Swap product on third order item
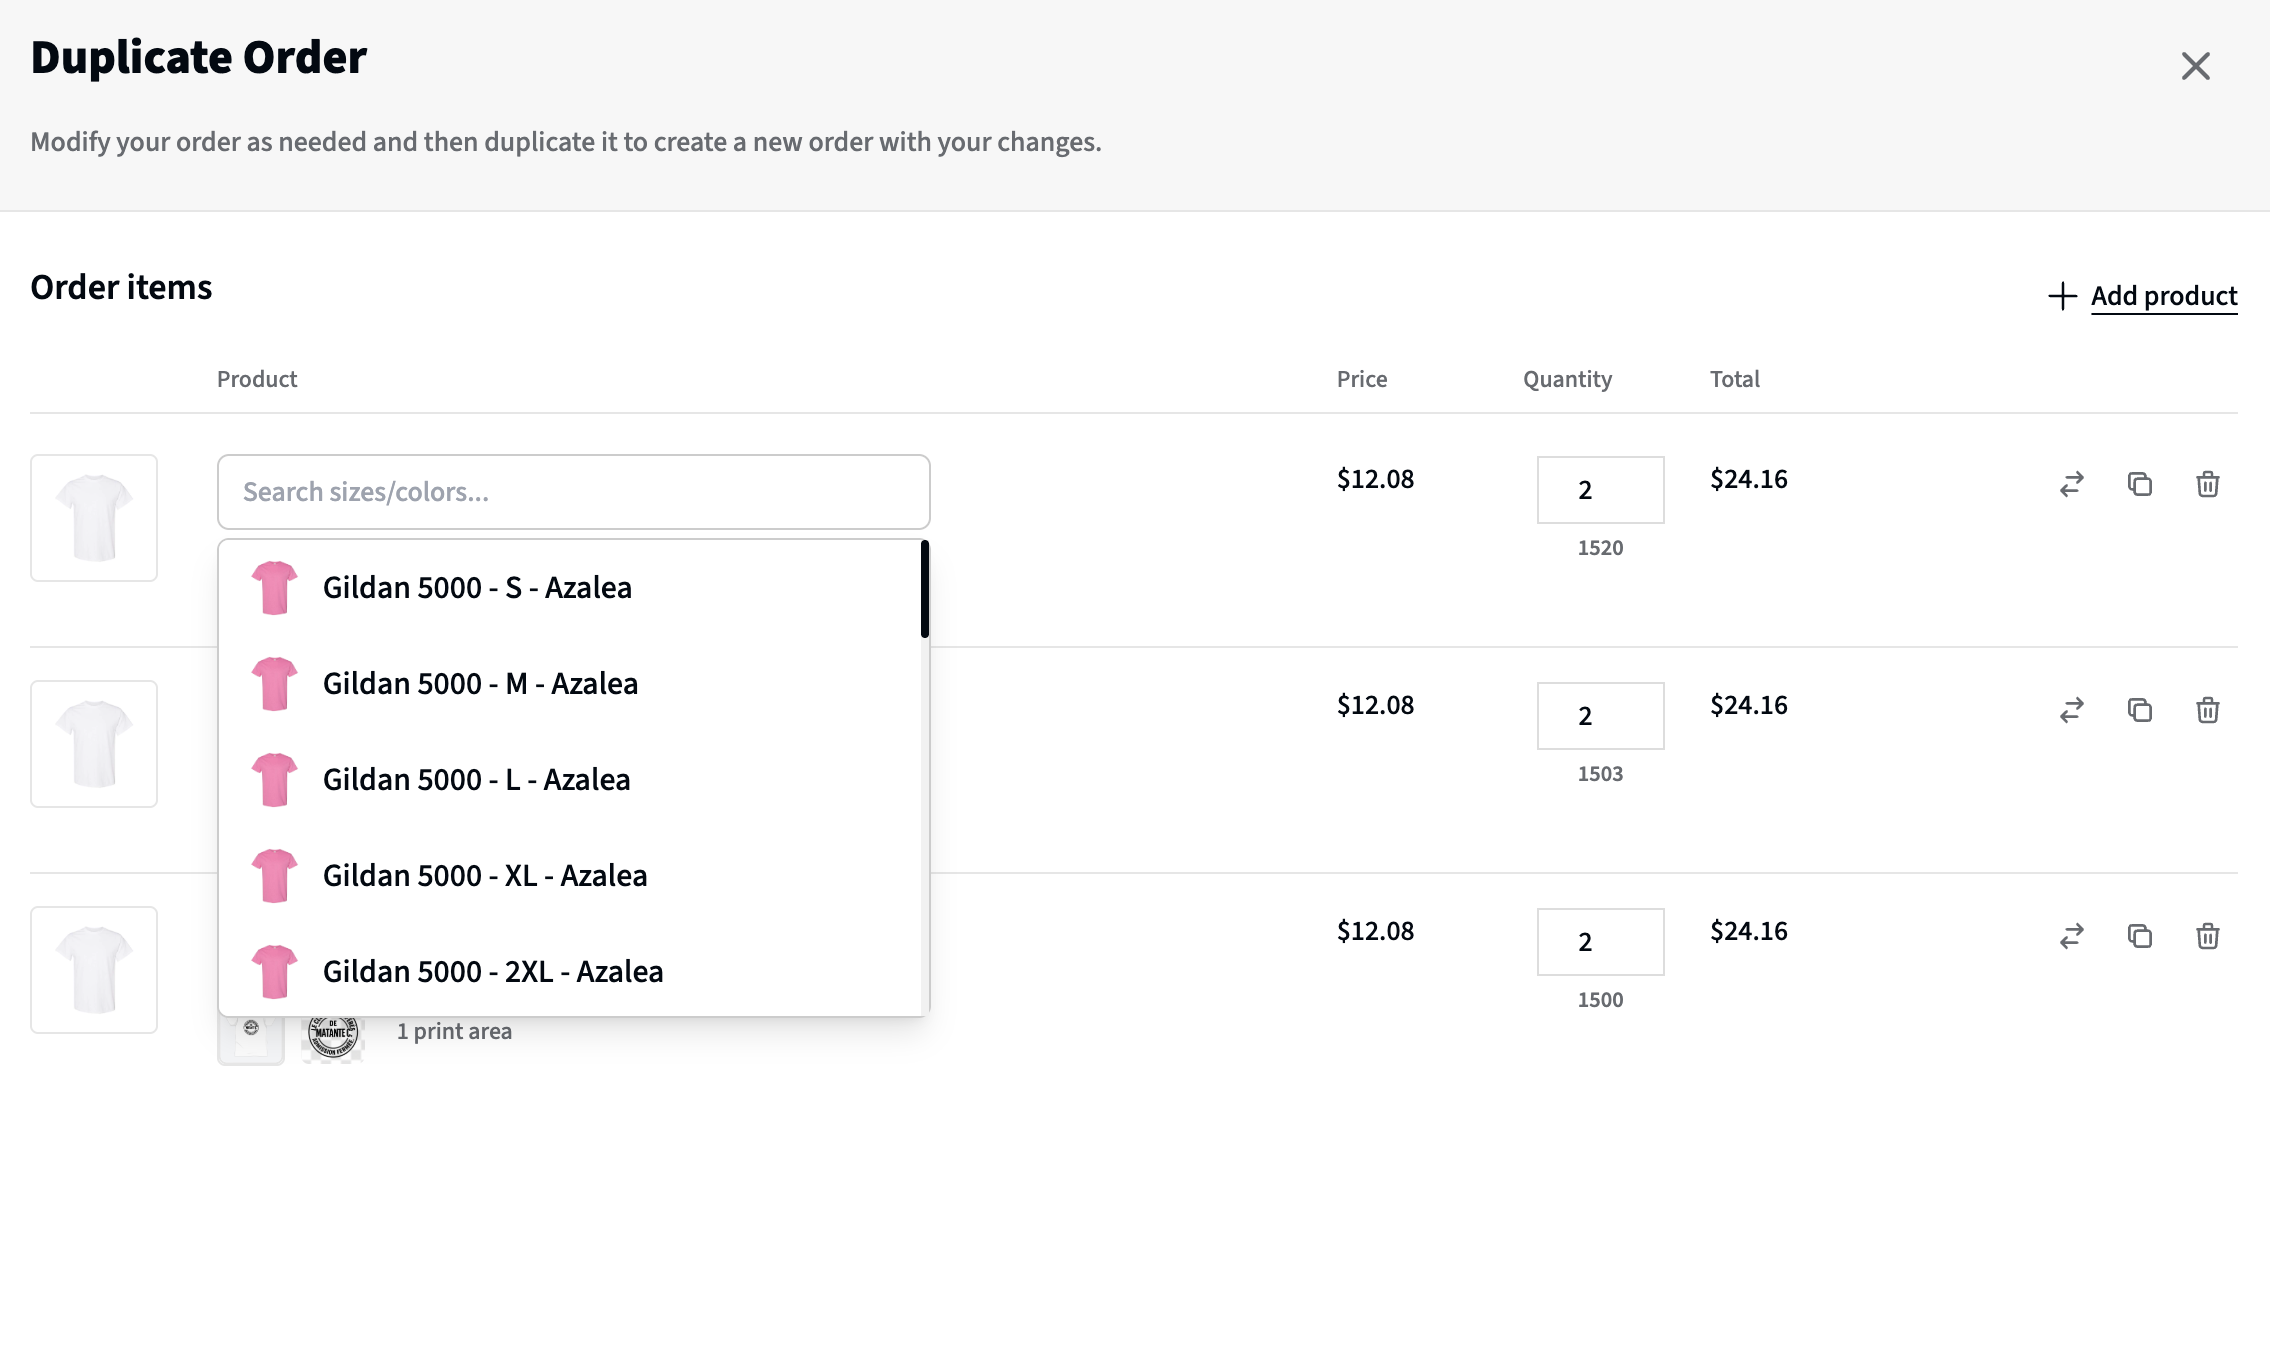 coord(2071,937)
